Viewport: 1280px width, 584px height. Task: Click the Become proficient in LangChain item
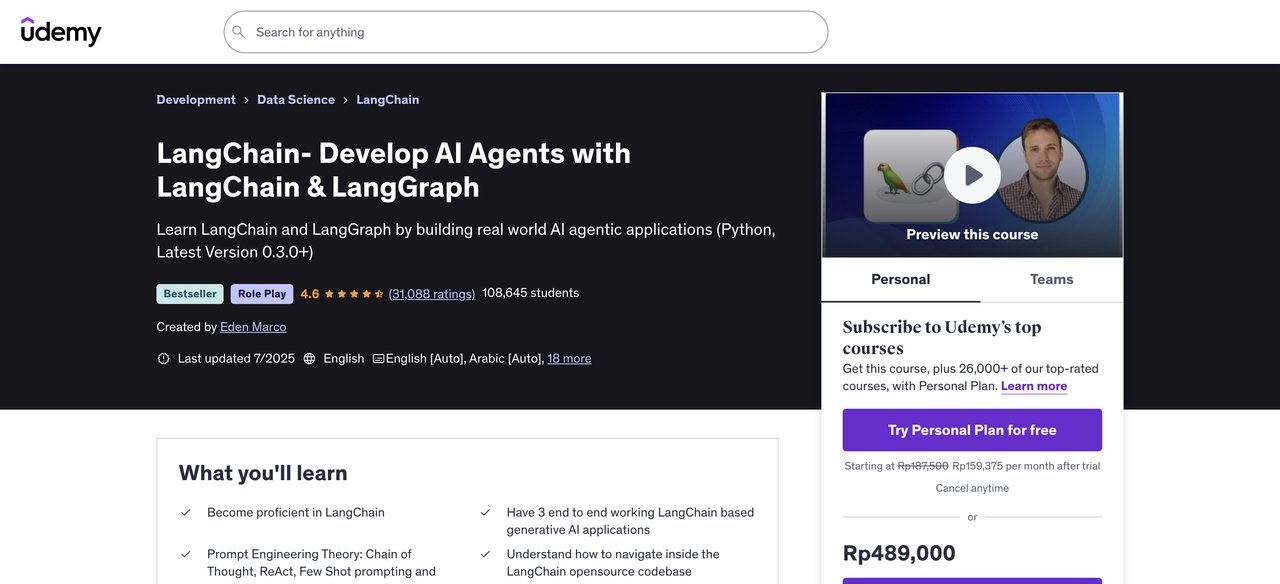coord(296,512)
